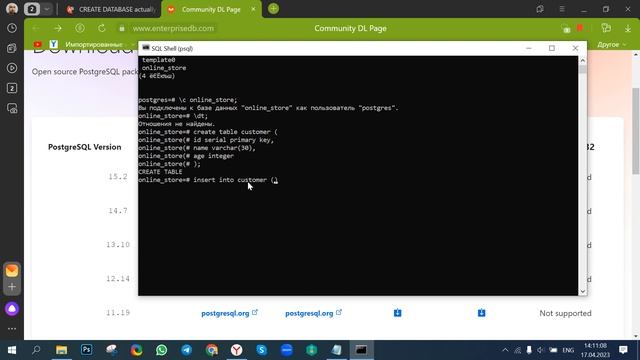The height and width of the screenshot is (360, 640).
Task: Switch to the CREATE DATABASE tab
Action: coord(111,9)
